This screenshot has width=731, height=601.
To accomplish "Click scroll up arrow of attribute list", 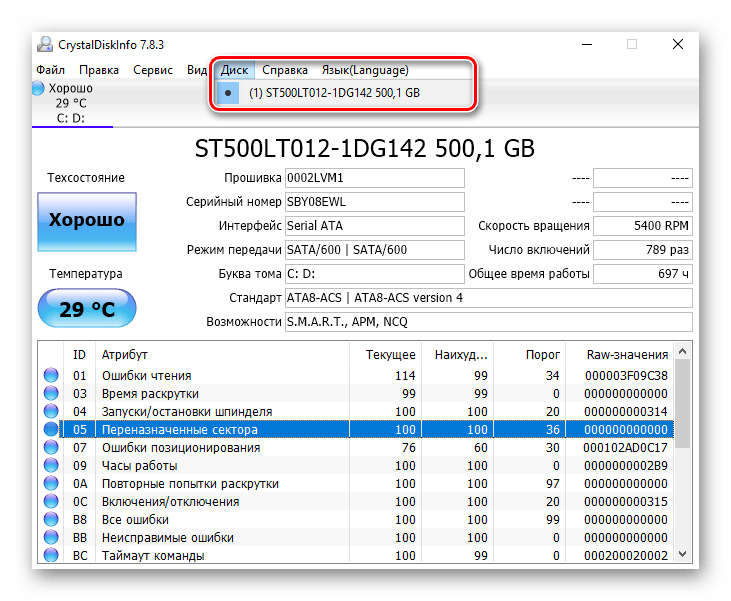I will coord(683,351).
